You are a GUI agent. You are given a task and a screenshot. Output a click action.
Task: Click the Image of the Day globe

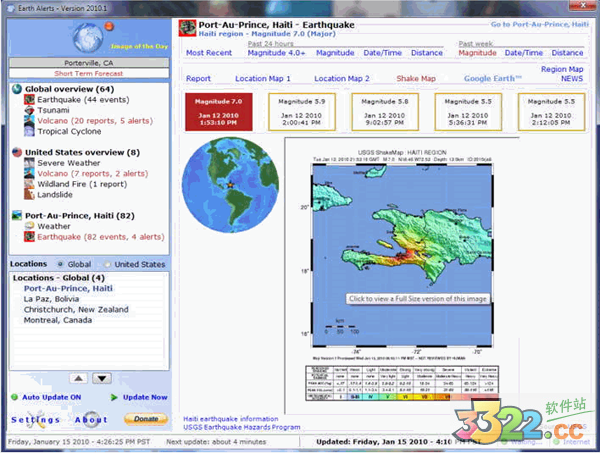pos(88,38)
